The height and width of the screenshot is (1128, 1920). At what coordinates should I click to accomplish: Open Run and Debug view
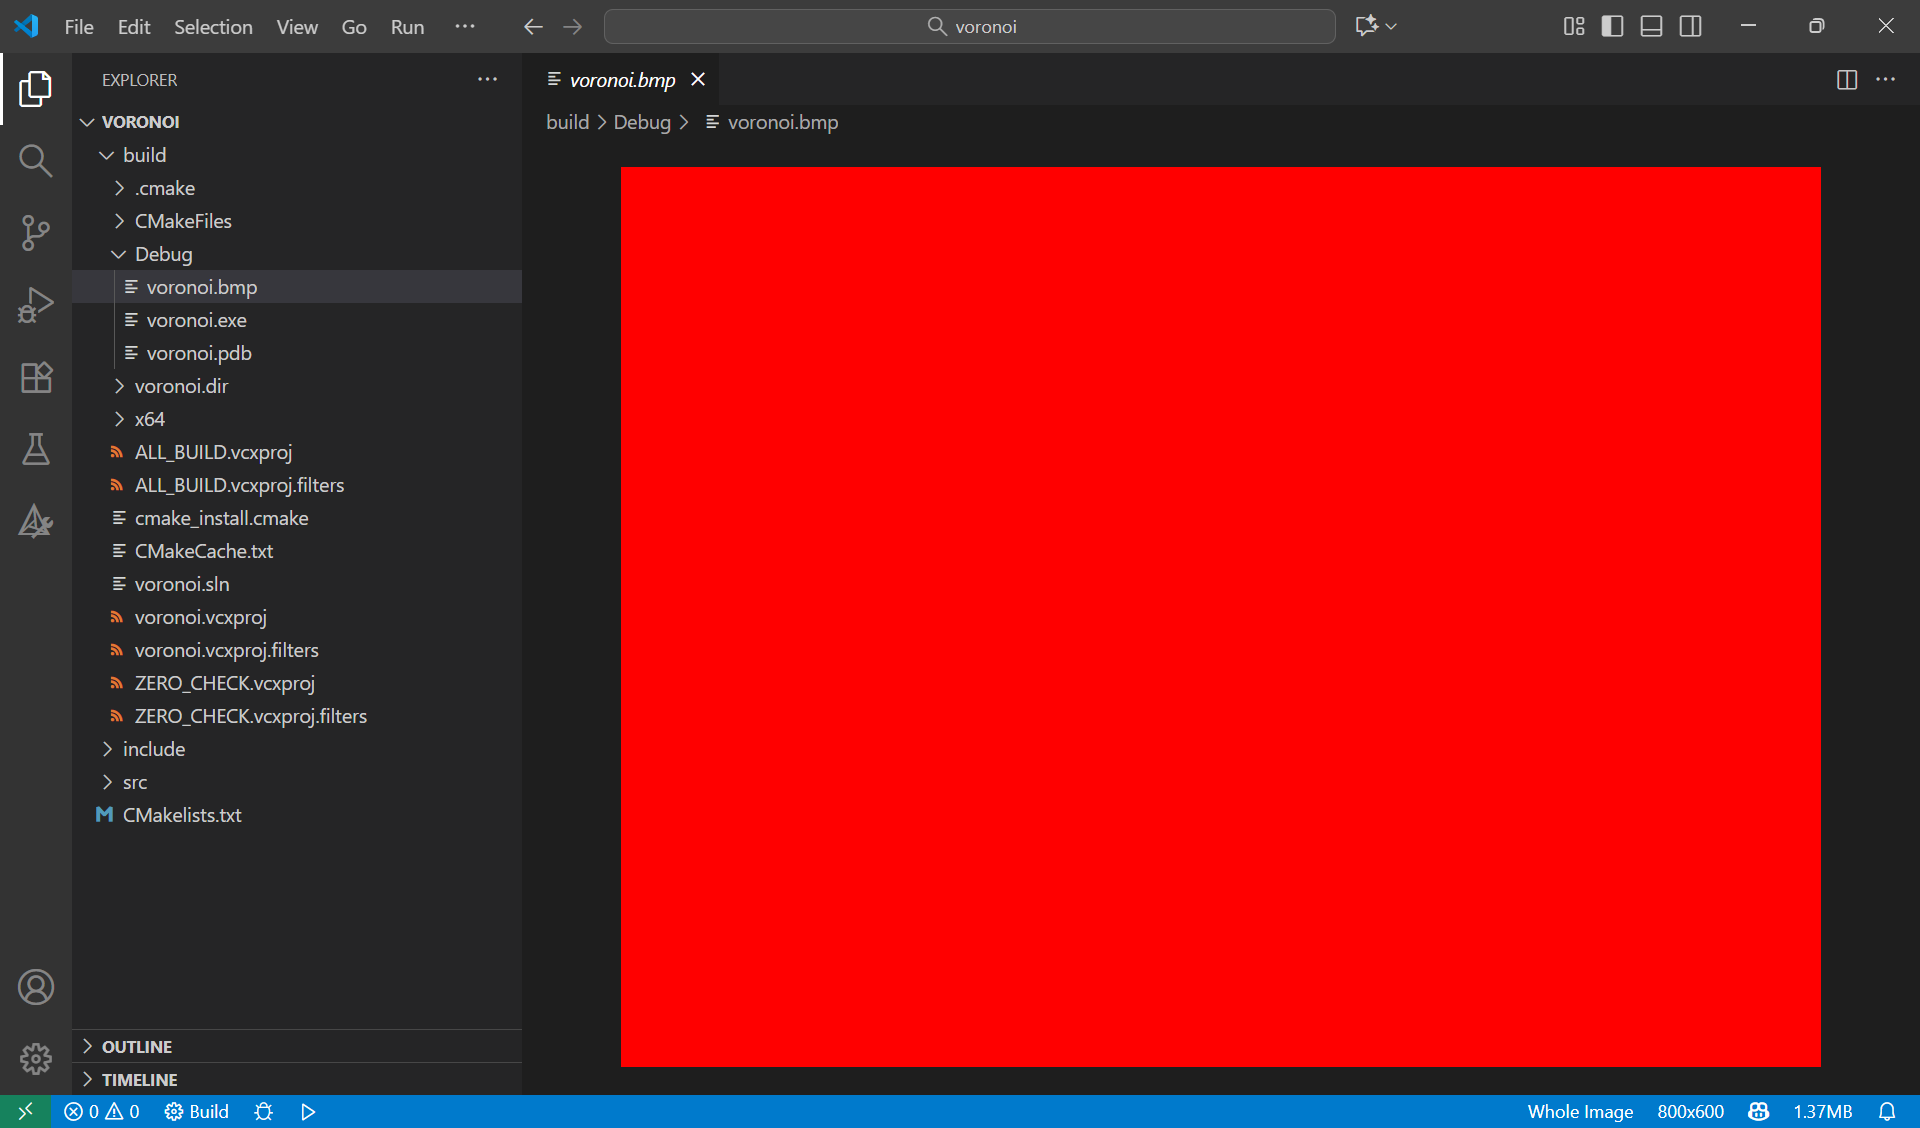[x=36, y=305]
